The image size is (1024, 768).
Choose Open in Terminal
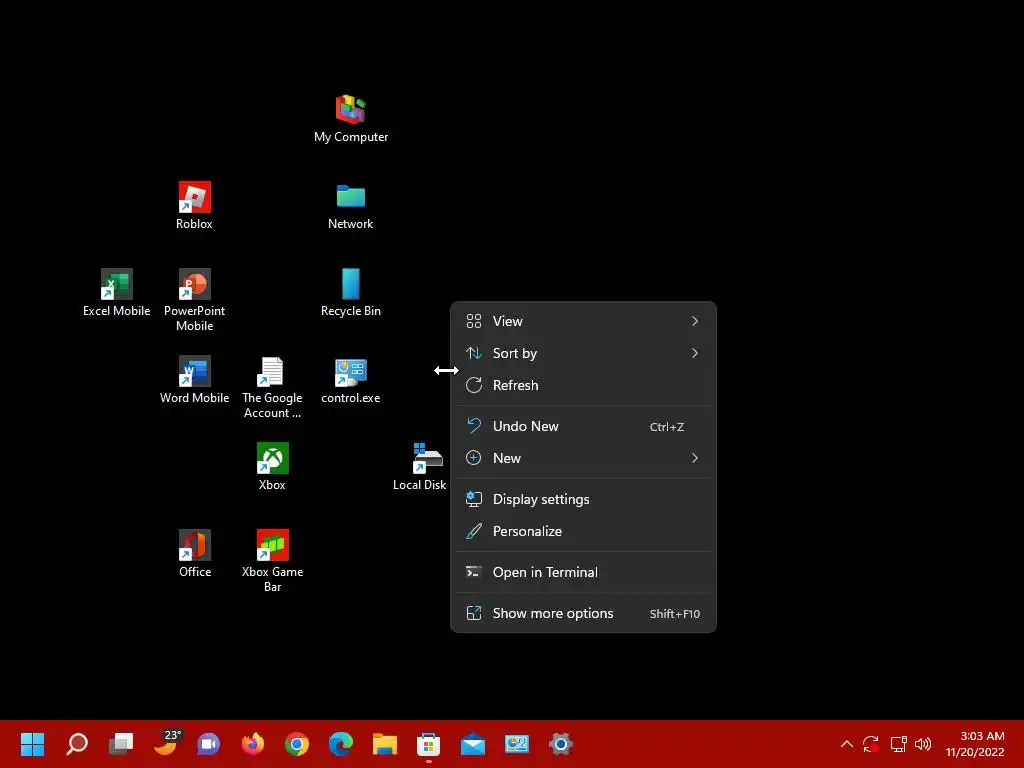click(x=583, y=573)
